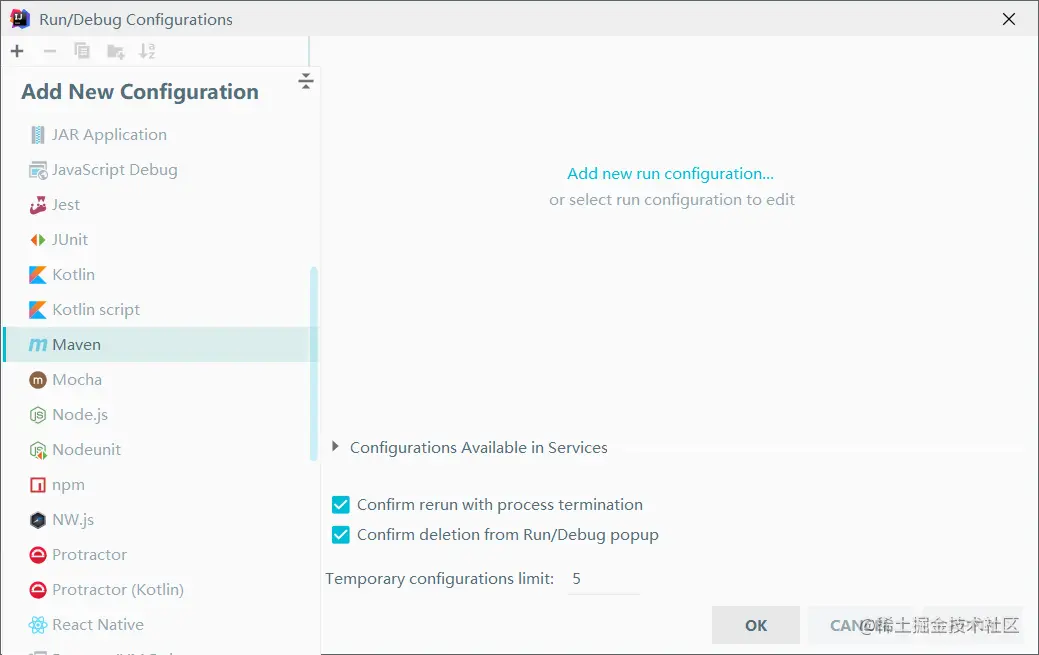1039x655 pixels.
Task: Click the IntelliJ IDEA logo in title bar
Action: [x=20, y=19]
